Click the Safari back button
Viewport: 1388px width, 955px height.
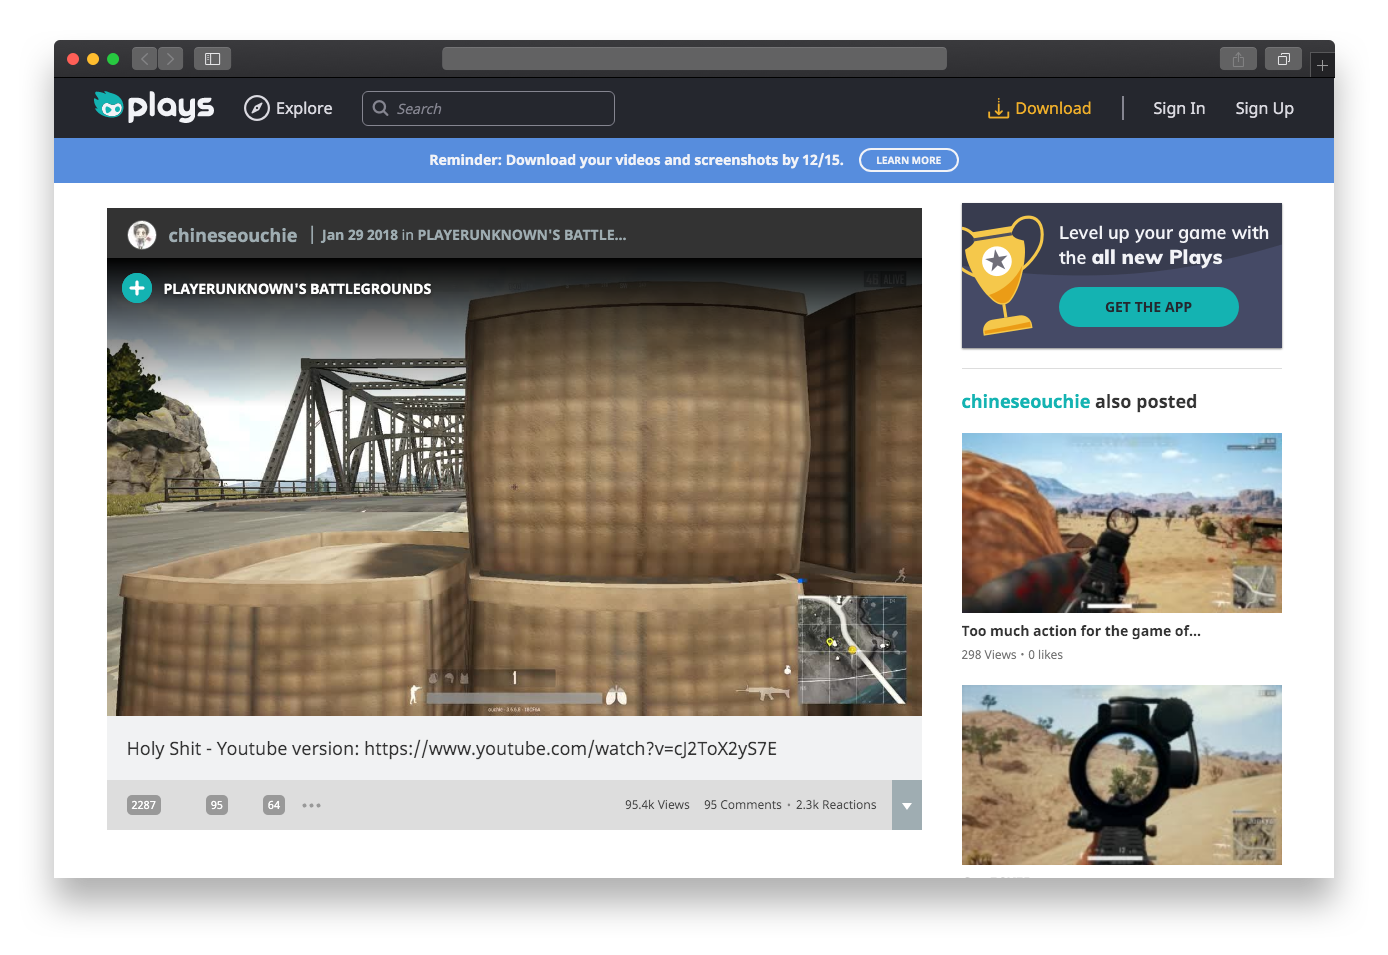(x=144, y=59)
